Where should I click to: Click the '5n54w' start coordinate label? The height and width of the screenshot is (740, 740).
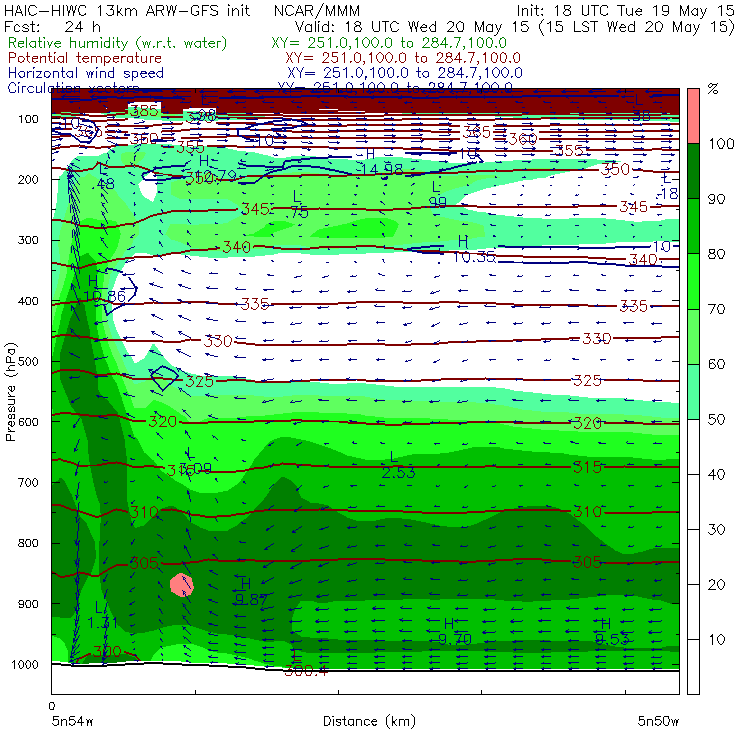(72, 721)
